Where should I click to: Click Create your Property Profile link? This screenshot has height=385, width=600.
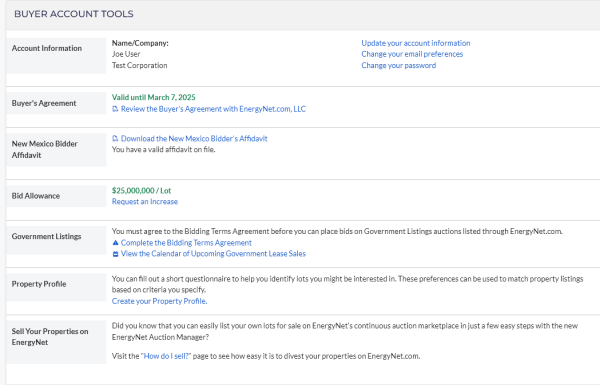point(159,301)
